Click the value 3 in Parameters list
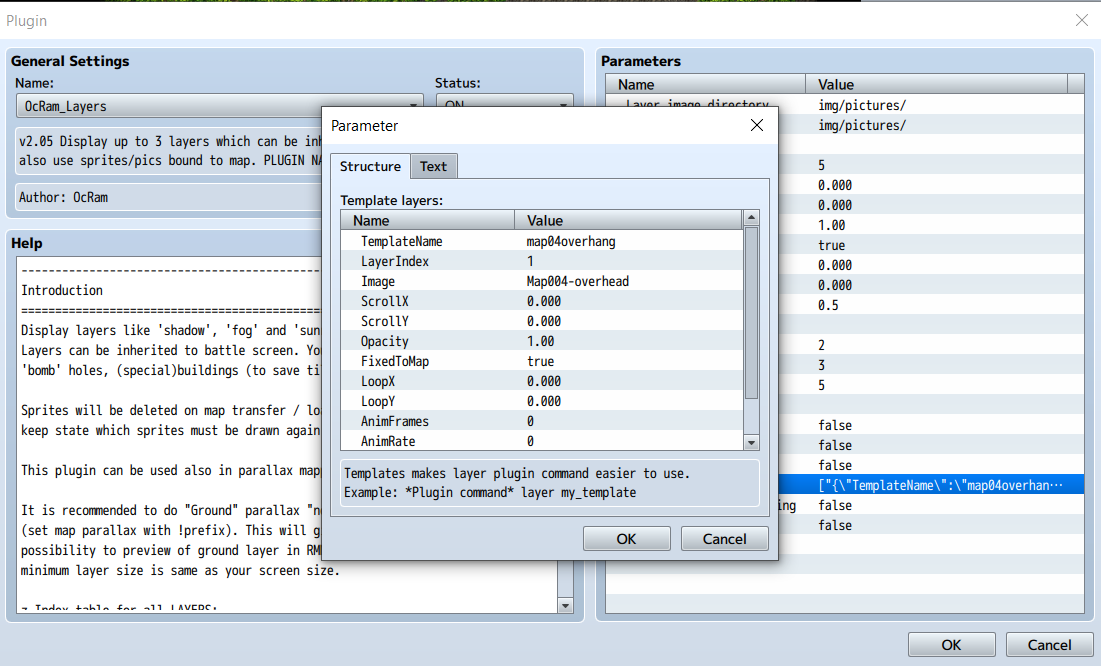The image size is (1101, 666). tap(821, 365)
